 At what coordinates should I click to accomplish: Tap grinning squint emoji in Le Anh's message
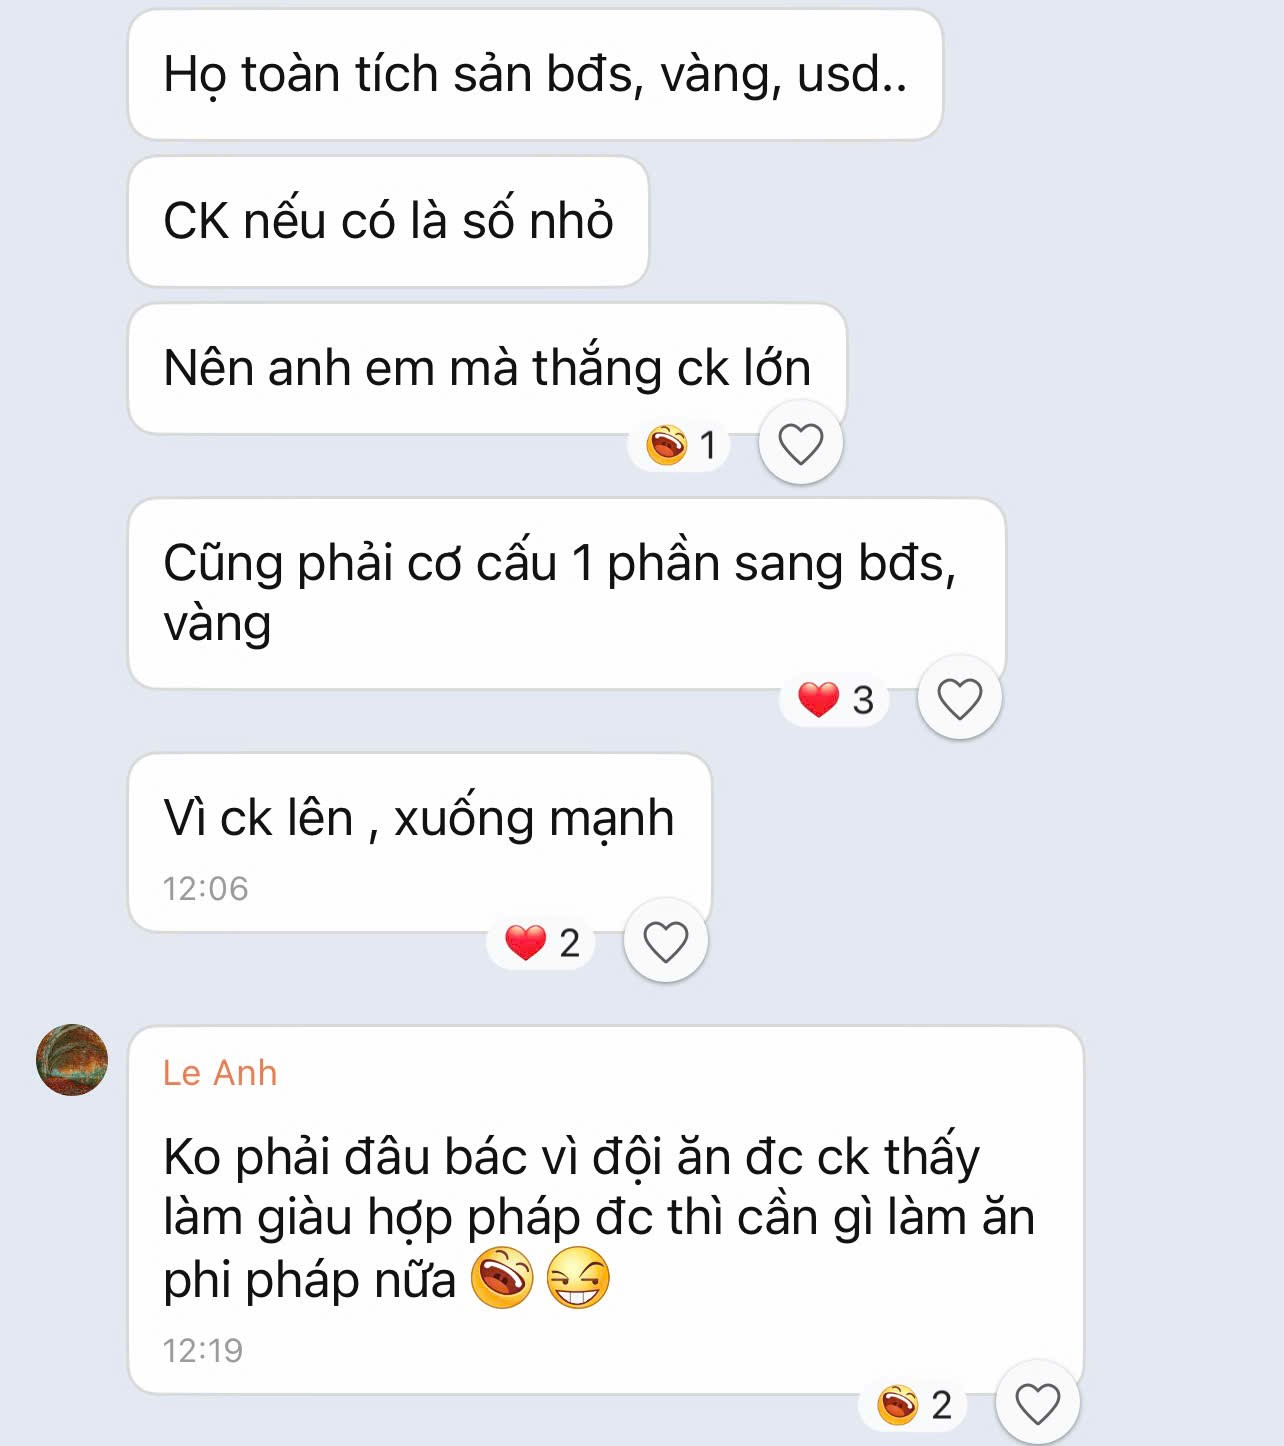point(578,1279)
